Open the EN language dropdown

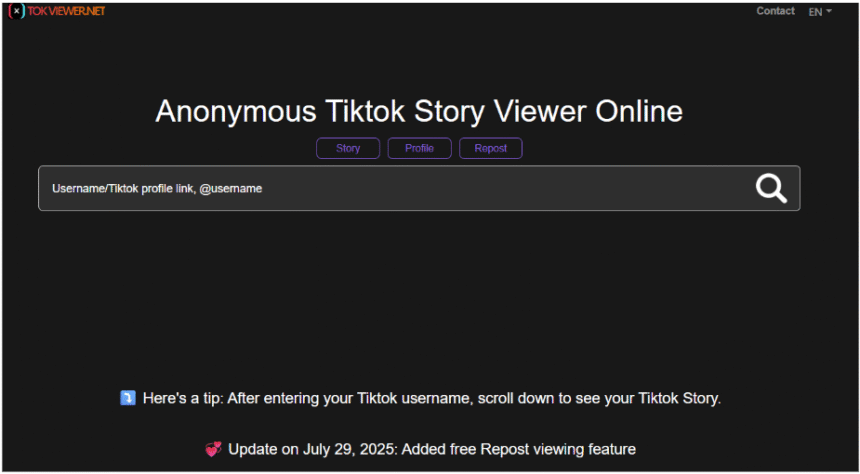816,12
